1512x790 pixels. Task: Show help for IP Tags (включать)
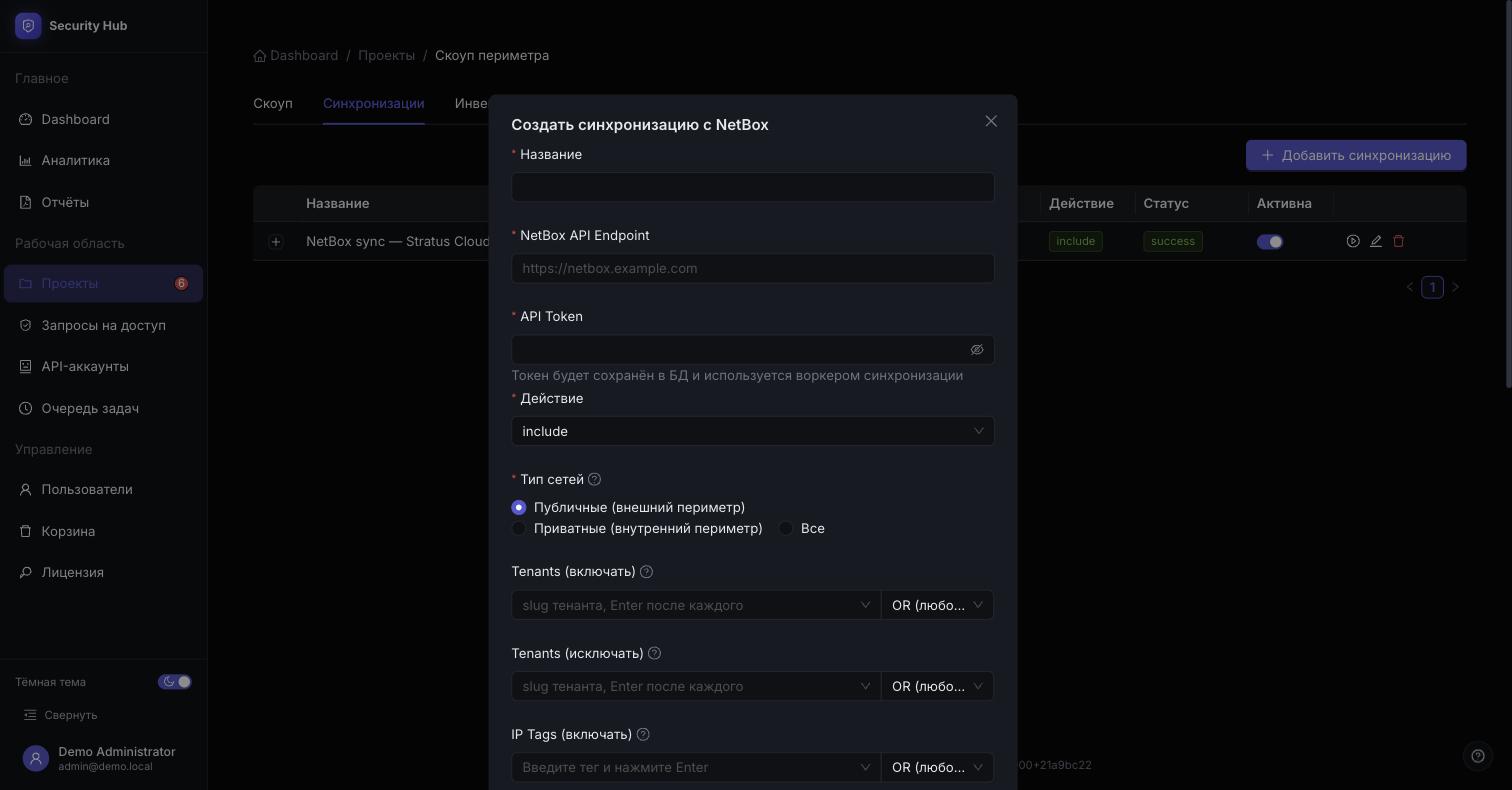click(643, 734)
